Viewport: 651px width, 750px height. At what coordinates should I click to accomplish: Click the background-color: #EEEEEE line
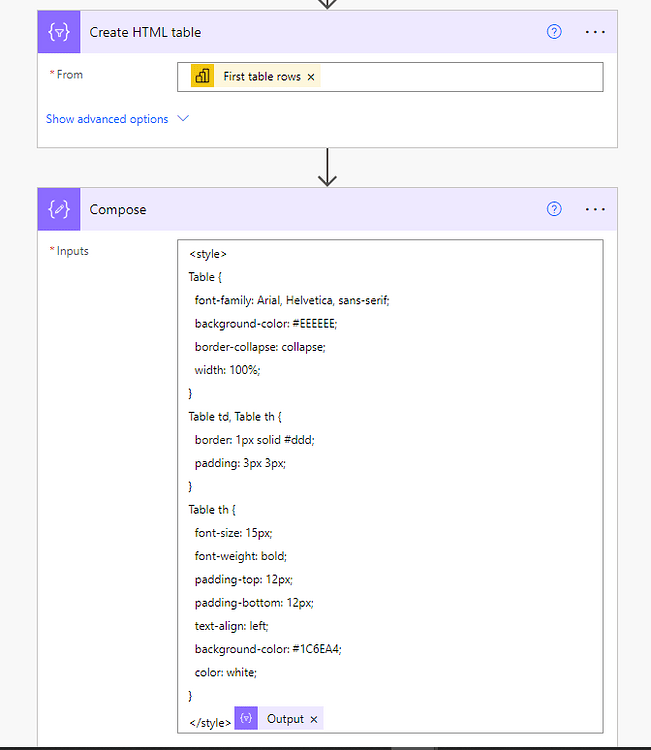pos(266,324)
